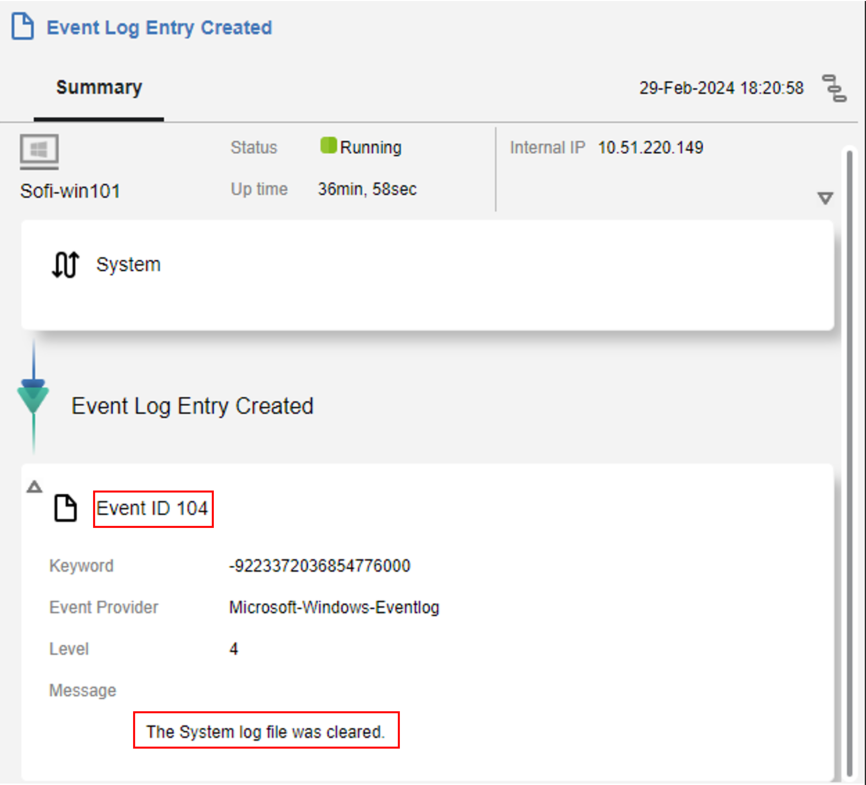This screenshot has height=785, width=866.
Task: Open the process tree hierarchy icon
Action: pos(835,88)
